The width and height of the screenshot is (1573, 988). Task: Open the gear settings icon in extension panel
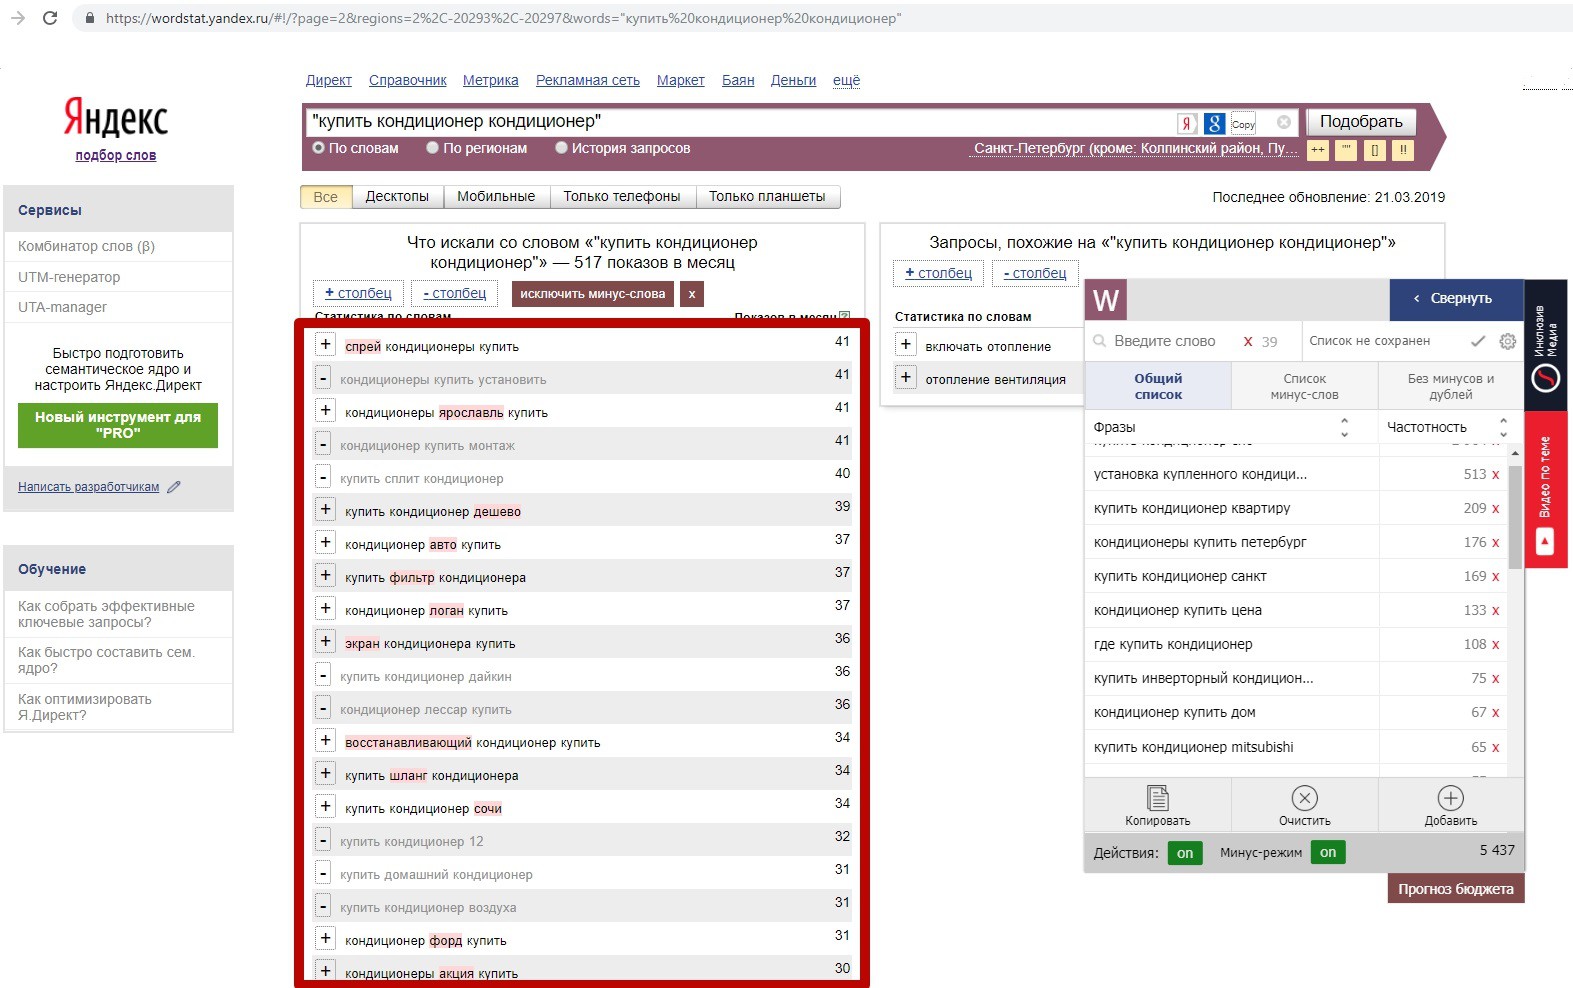coord(1507,341)
